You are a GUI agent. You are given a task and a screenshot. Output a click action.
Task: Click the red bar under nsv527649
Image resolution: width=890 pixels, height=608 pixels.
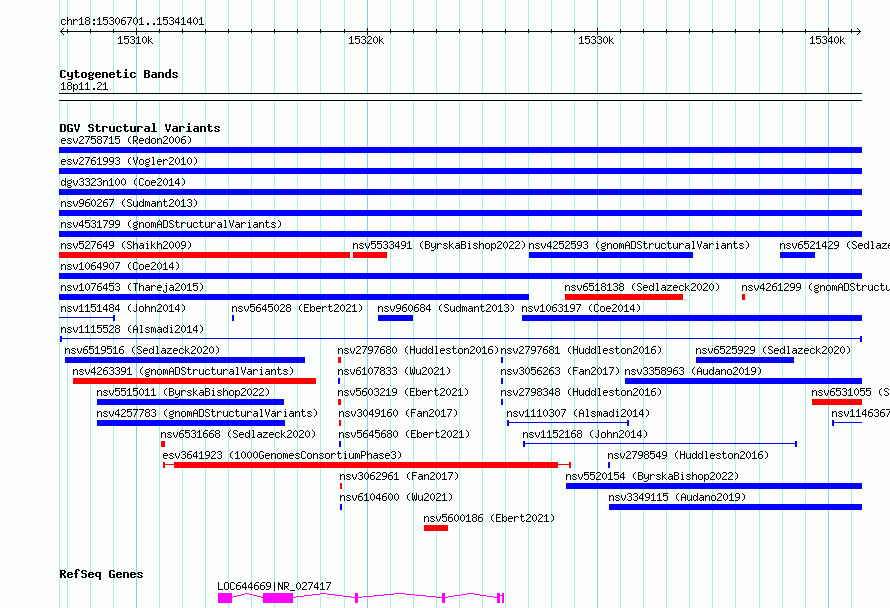click(x=204, y=255)
